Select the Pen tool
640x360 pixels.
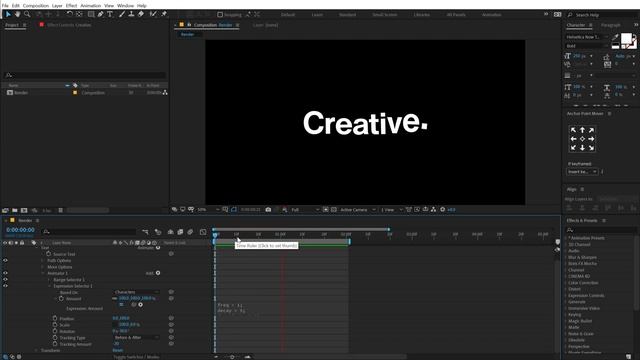tap(100, 14)
